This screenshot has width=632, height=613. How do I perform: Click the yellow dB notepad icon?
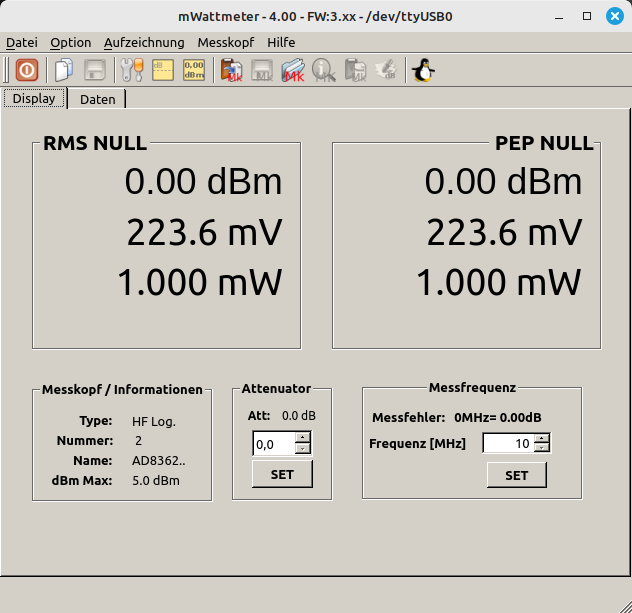coord(163,70)
